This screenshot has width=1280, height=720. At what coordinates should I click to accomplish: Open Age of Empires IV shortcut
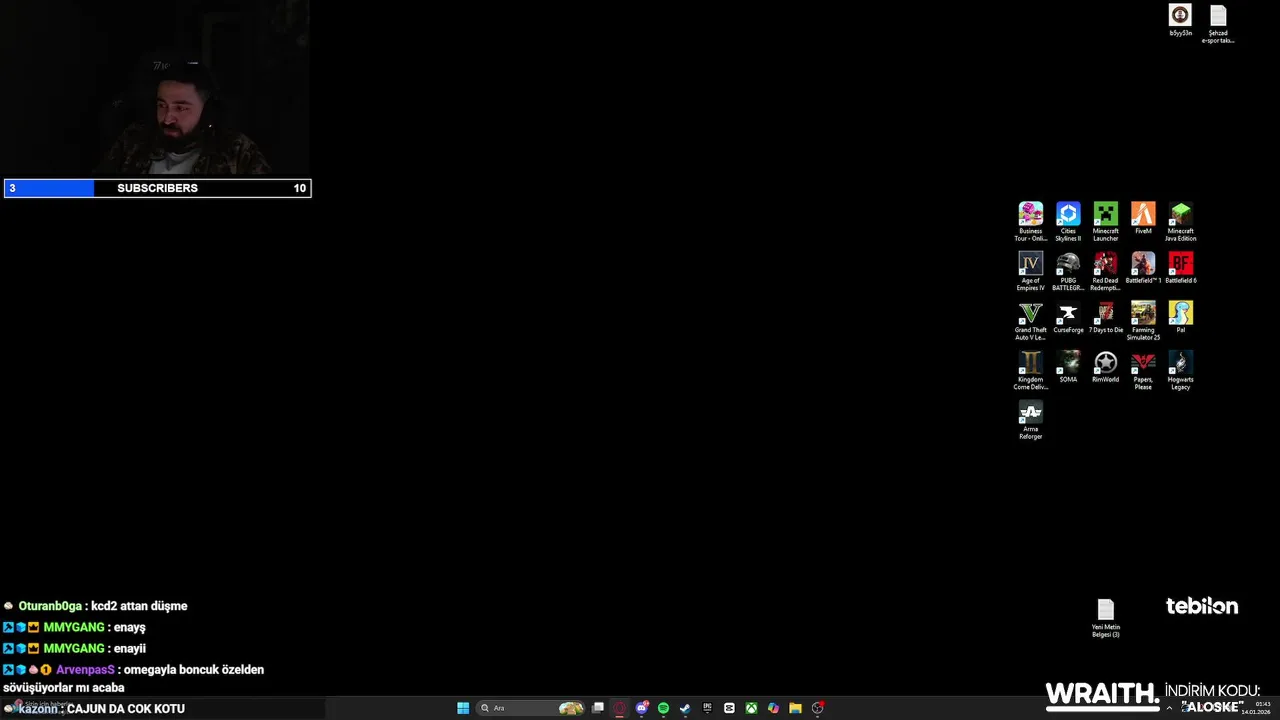pos(1030,270)
